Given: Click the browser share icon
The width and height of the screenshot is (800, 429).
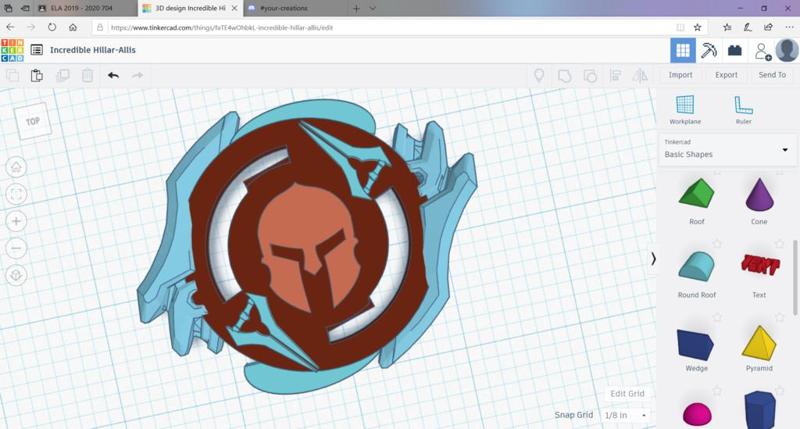Looking at the screenshot, I should 768,28.
